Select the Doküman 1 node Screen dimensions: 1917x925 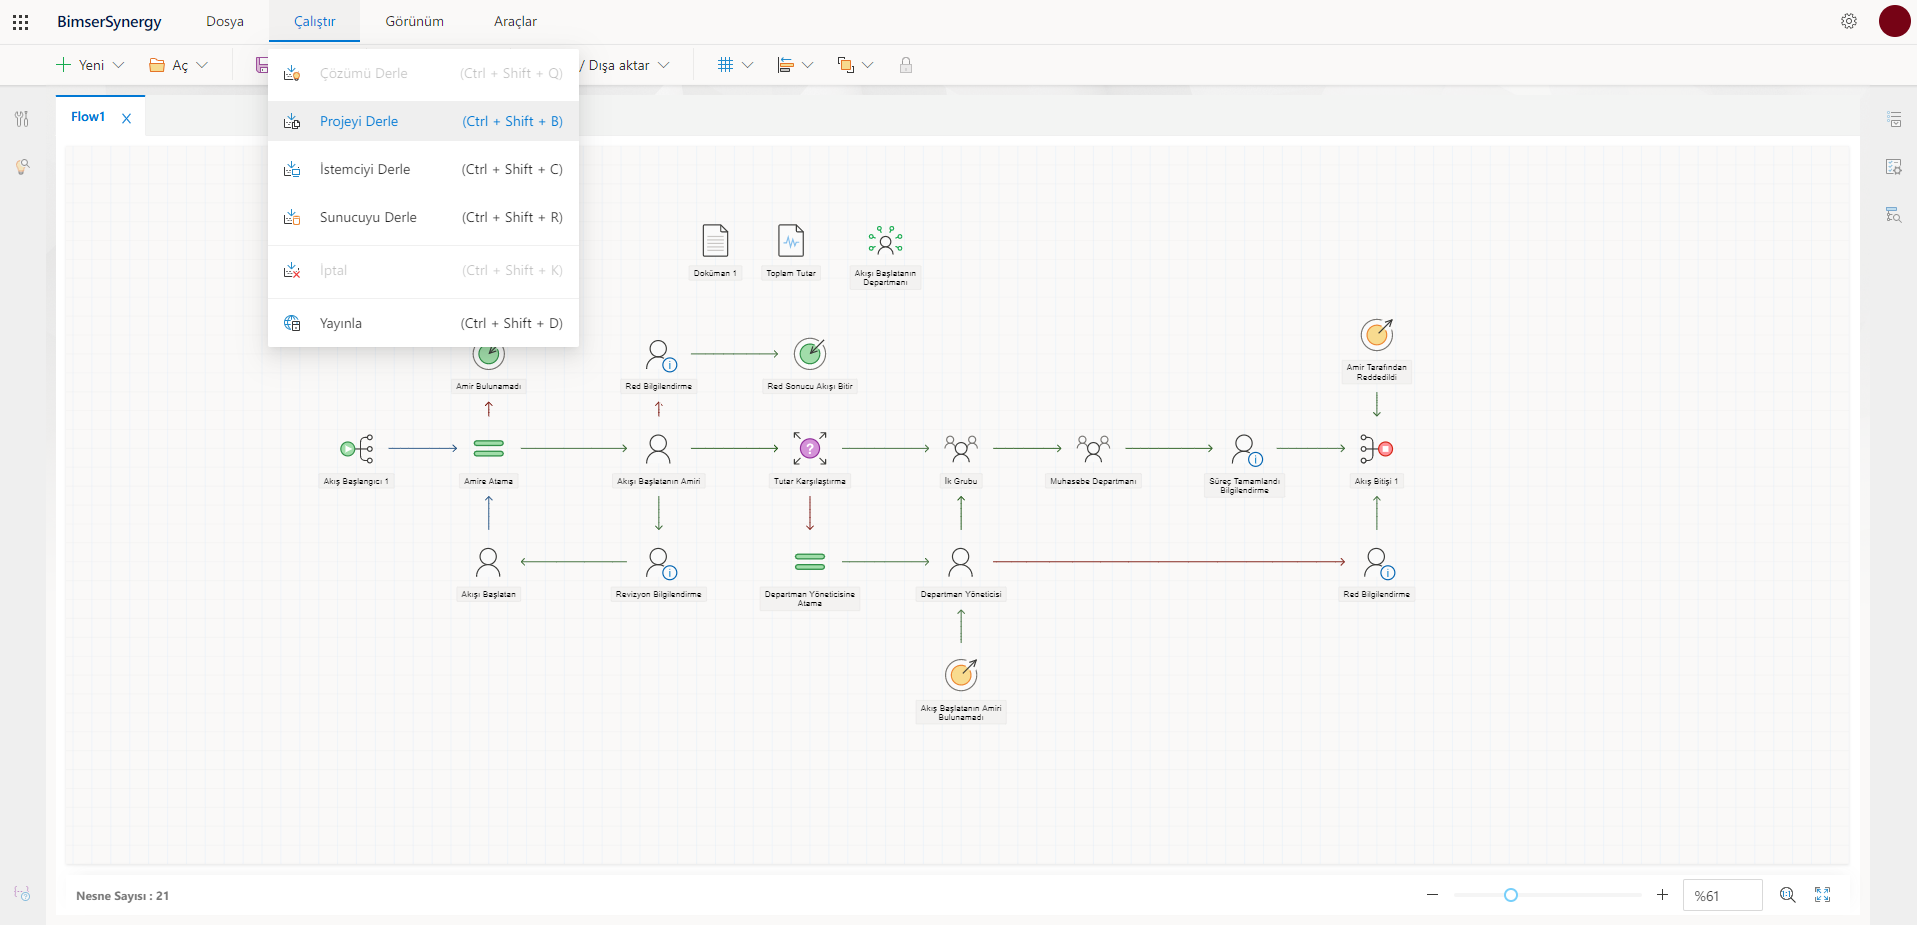[x=715, y=241]
